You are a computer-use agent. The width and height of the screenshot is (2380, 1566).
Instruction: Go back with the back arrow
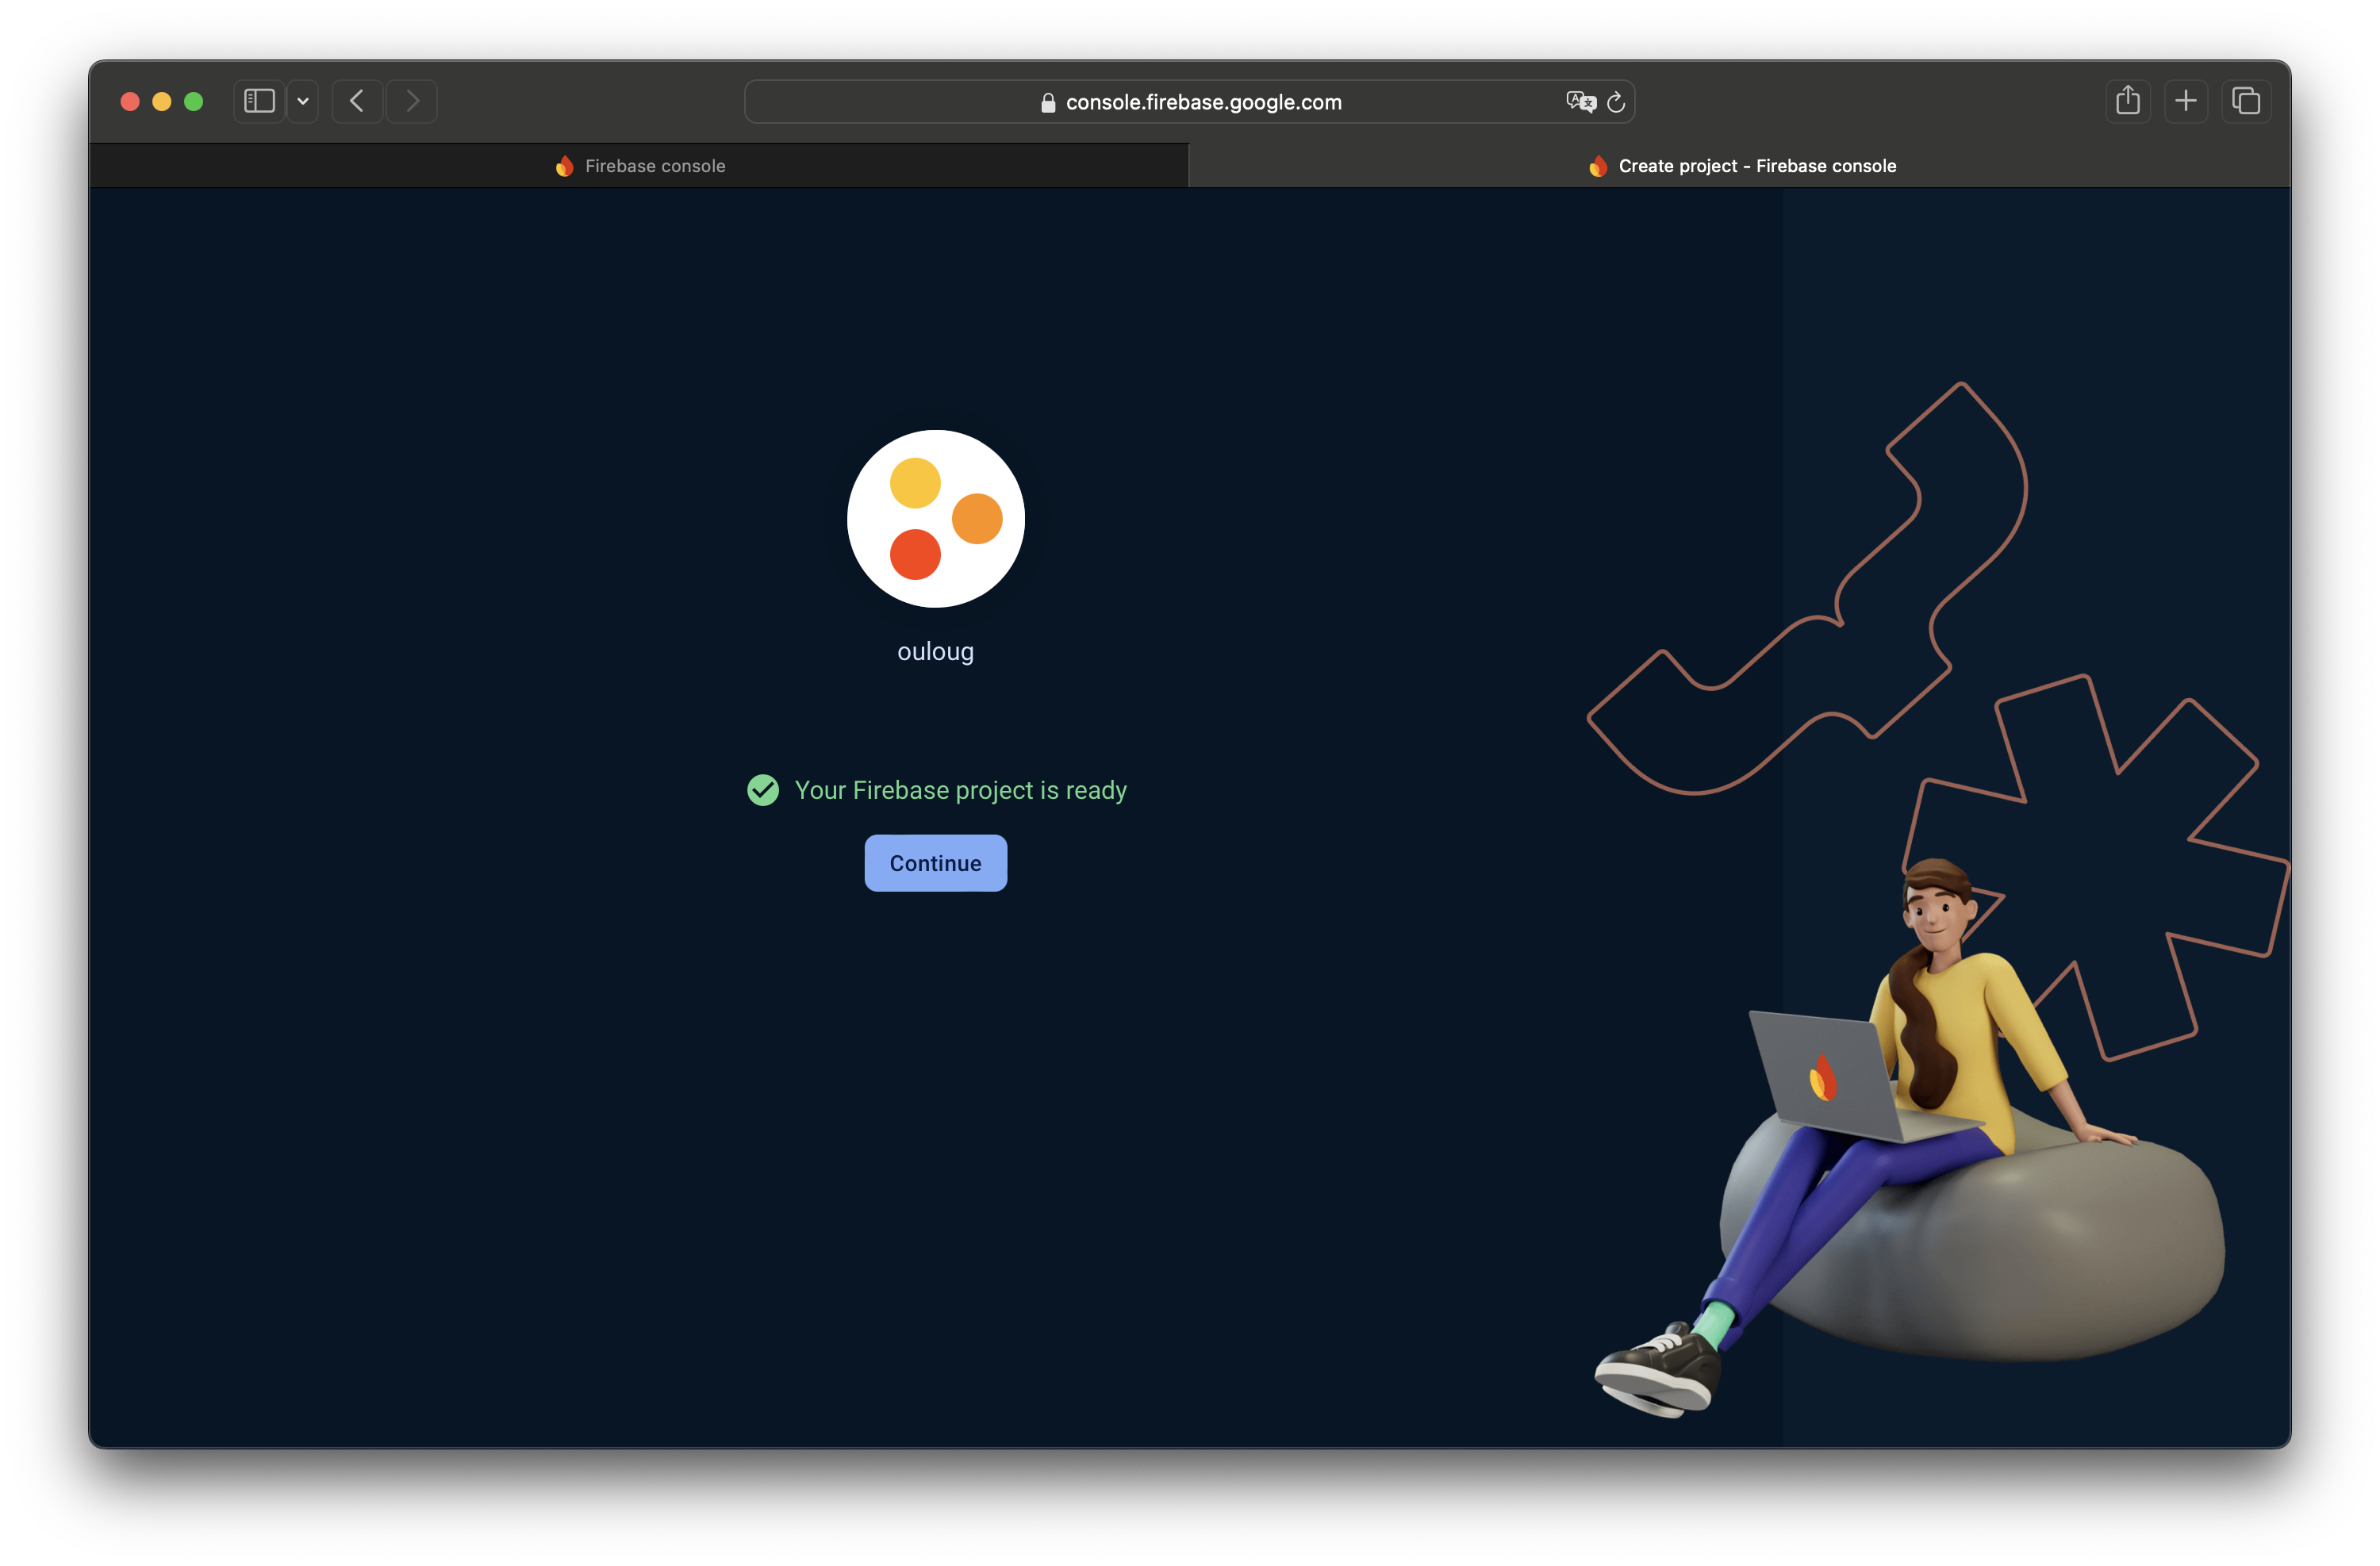tap(357, 101)
